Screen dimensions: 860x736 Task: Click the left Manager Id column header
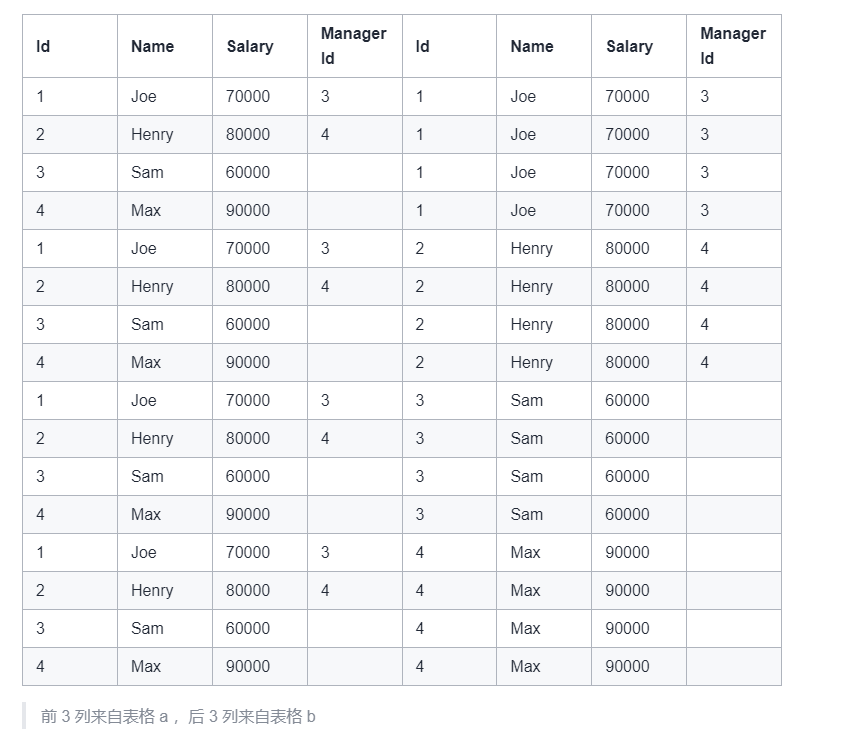[353, 46]
